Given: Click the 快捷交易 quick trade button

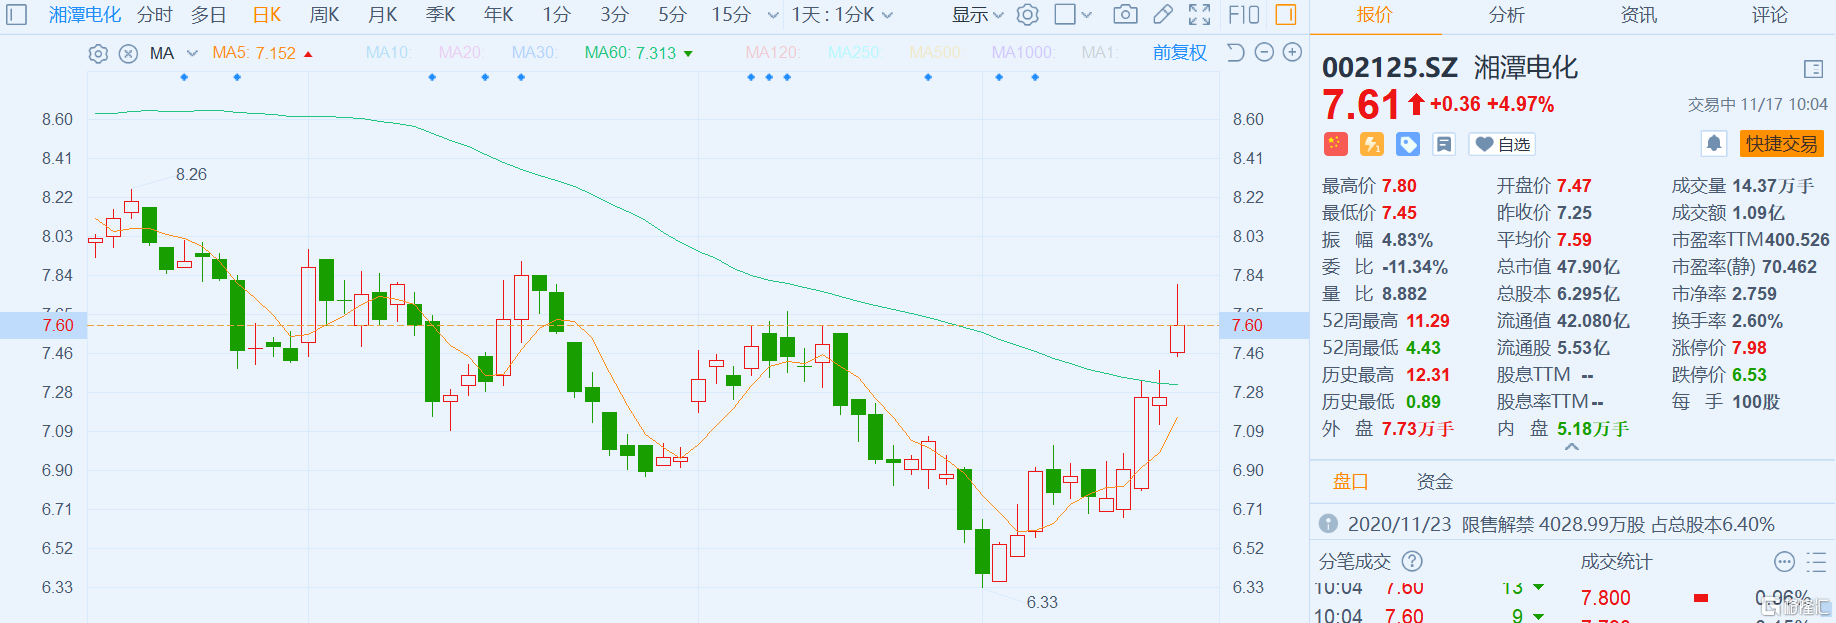Looking at the screenshot, I should pos(1782,144).
